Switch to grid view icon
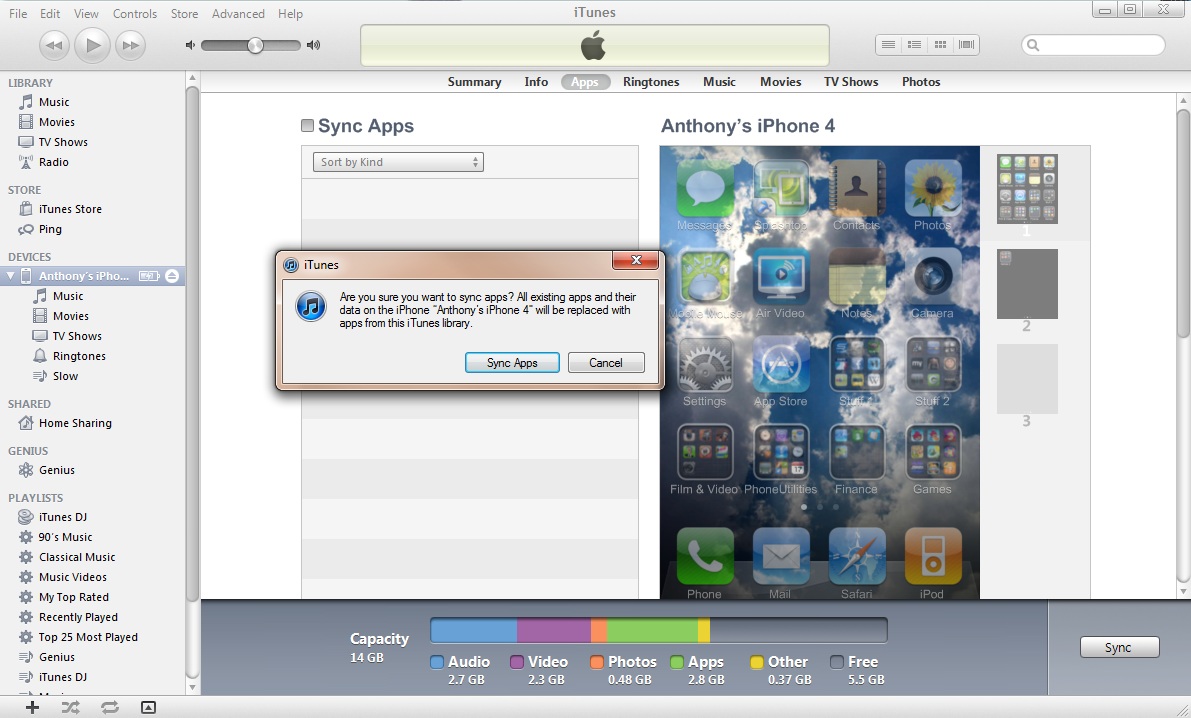This screenshot has height=718, width=1191. 940,45
